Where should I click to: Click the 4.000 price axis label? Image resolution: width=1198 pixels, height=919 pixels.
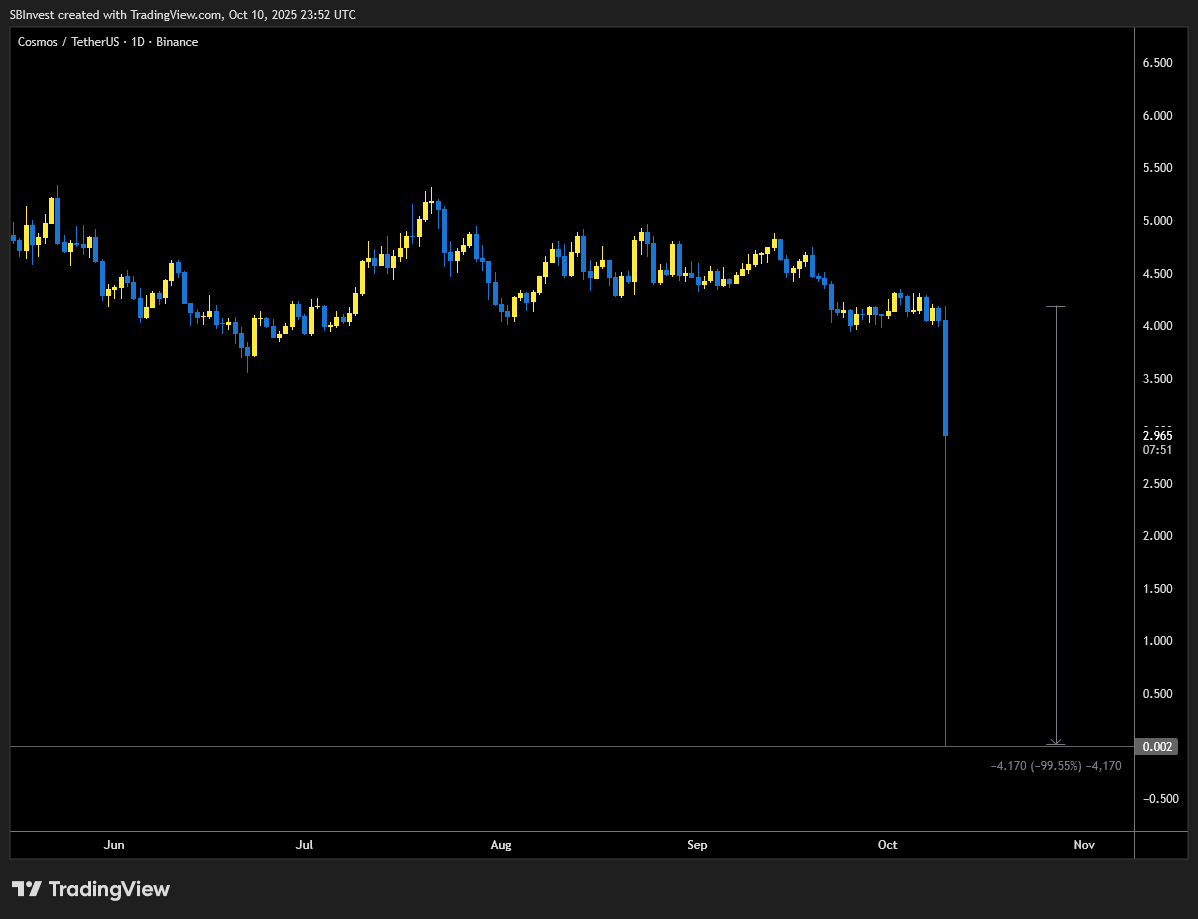(x=1158, y=326)
